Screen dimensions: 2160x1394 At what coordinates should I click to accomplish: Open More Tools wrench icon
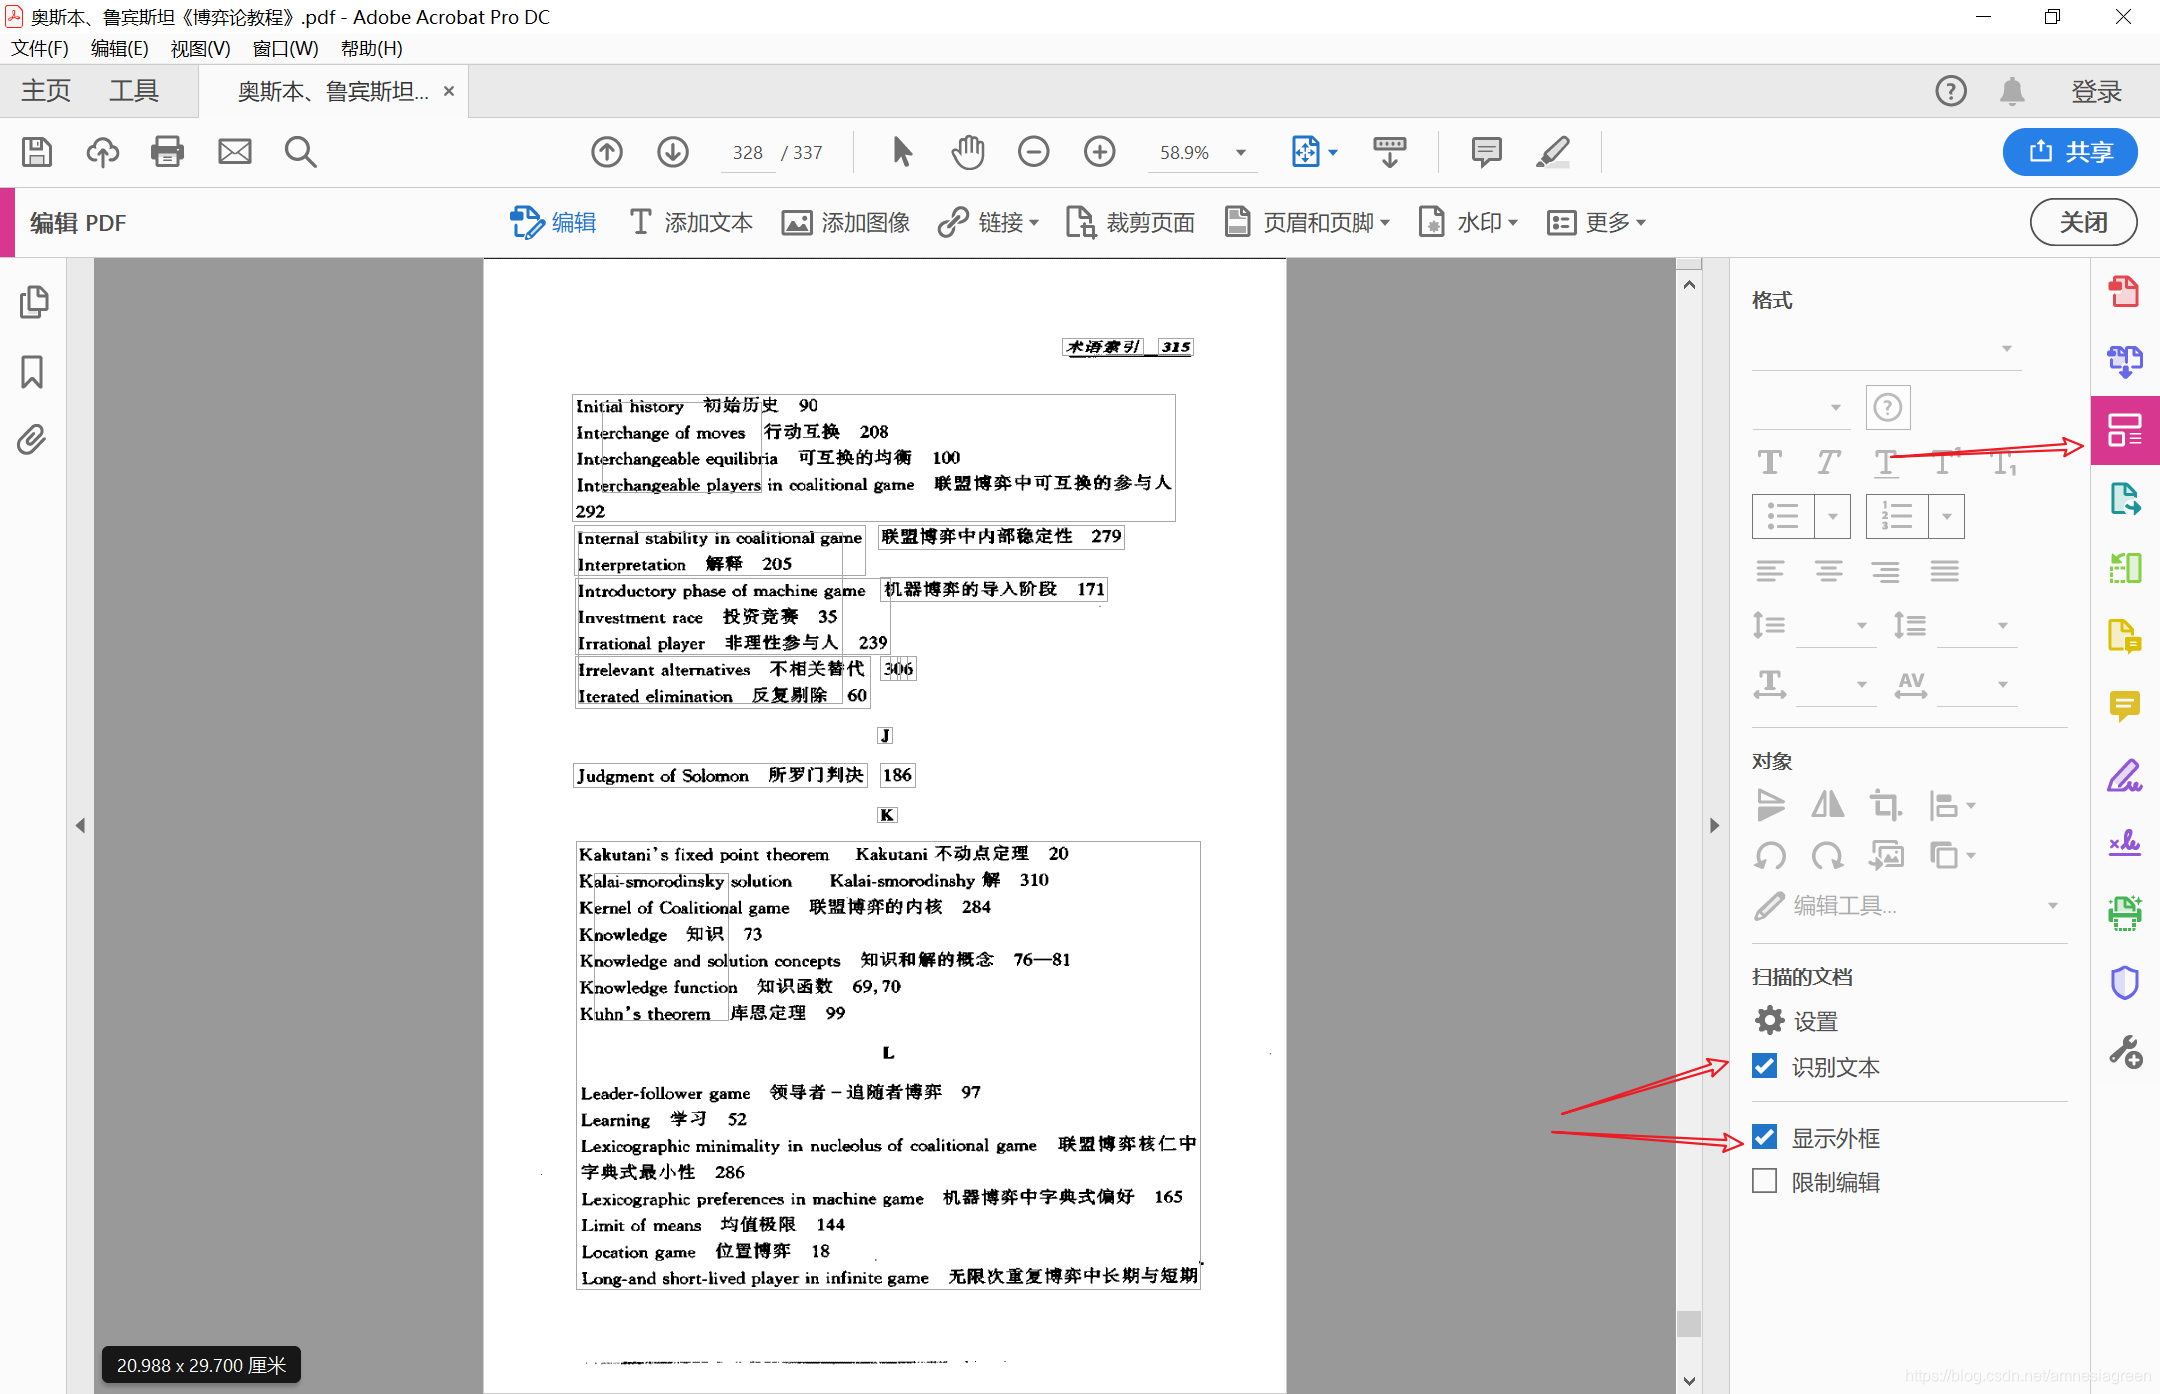coord(2124,1052)
